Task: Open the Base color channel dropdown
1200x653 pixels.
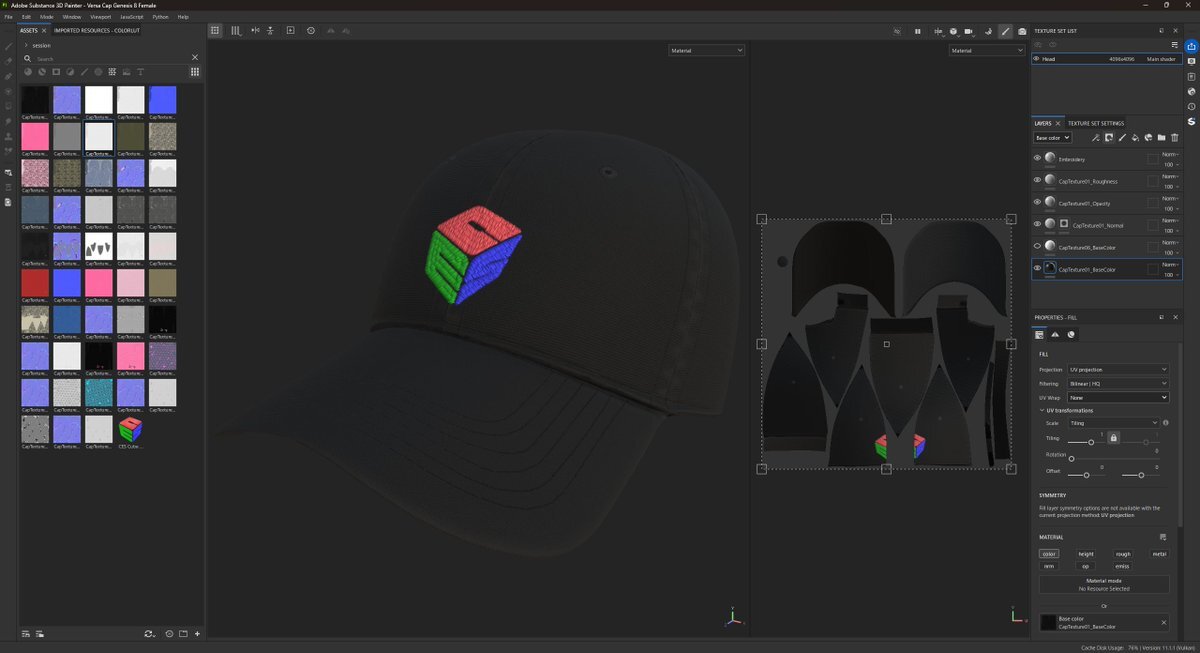Action: click(x=1053, y=138)
